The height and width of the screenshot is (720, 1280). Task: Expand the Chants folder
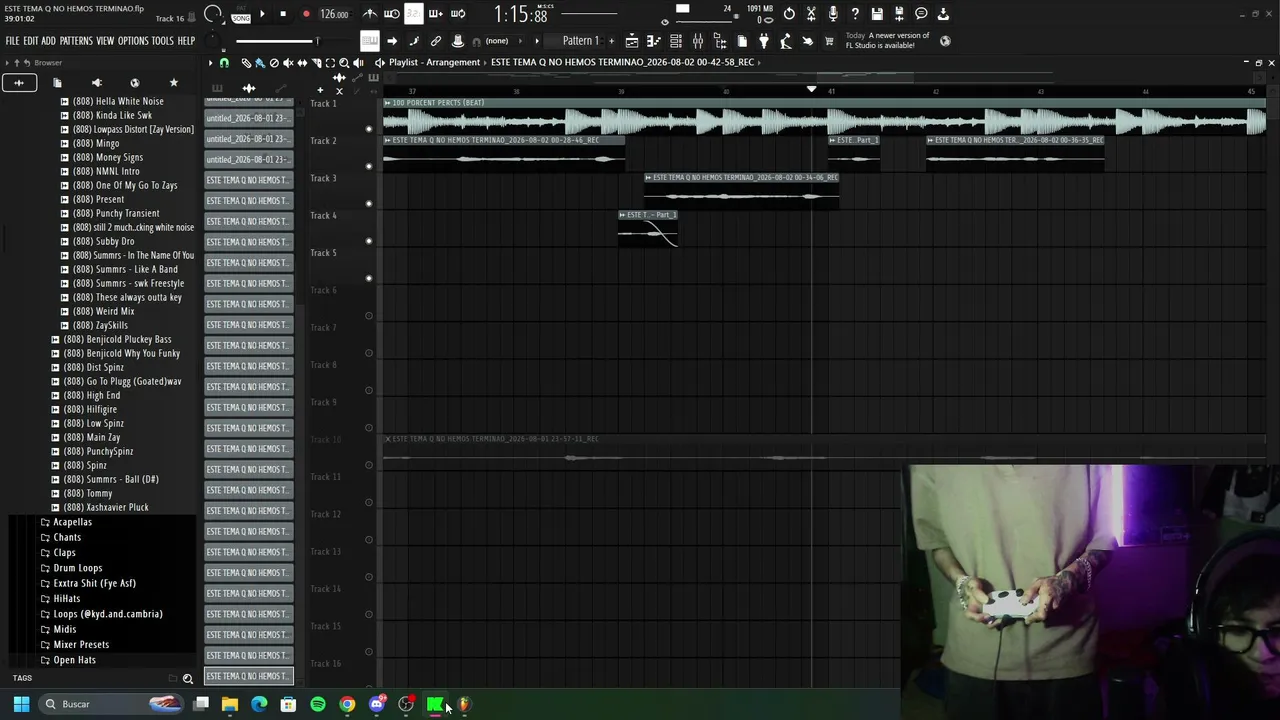point(67,537)
